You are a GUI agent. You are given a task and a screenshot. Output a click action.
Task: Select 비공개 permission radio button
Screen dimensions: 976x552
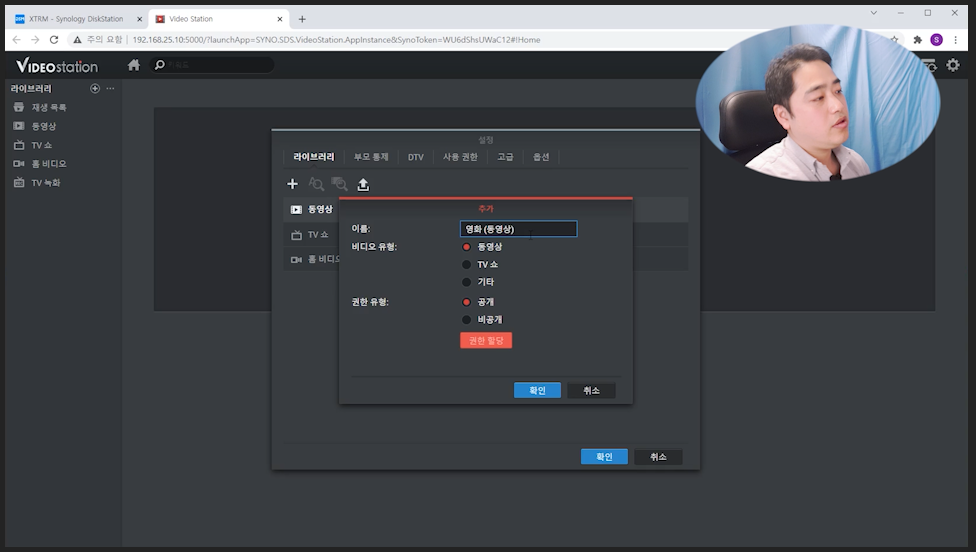pos(466,319)
